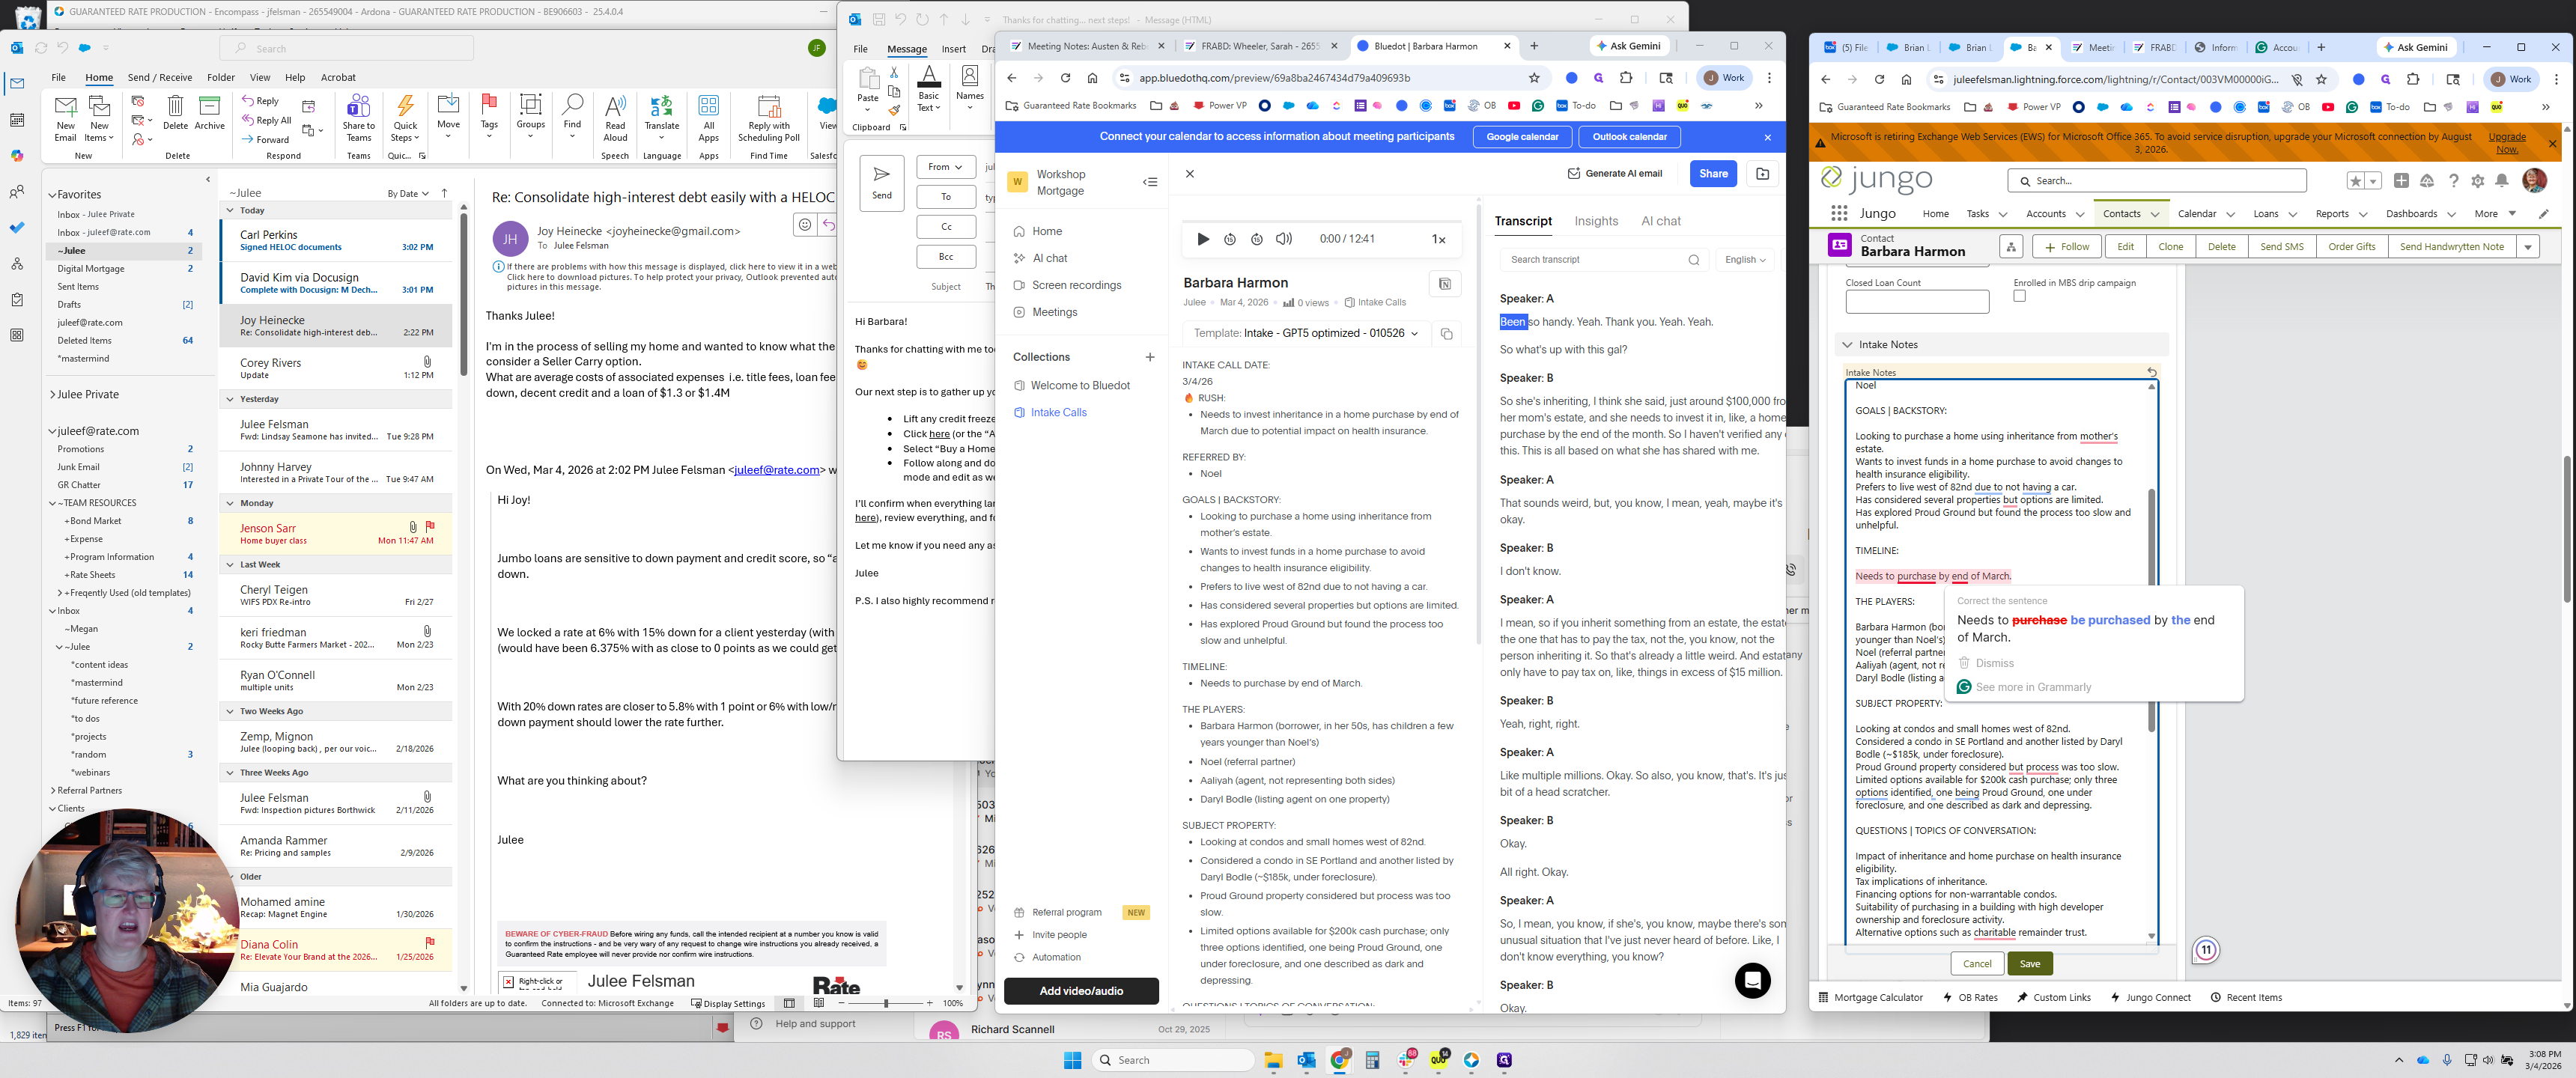This screenshot has height=1078, width=2576.
Task: Open the Send / Receive menu in Outlook
Action: [x=159, y=77]
